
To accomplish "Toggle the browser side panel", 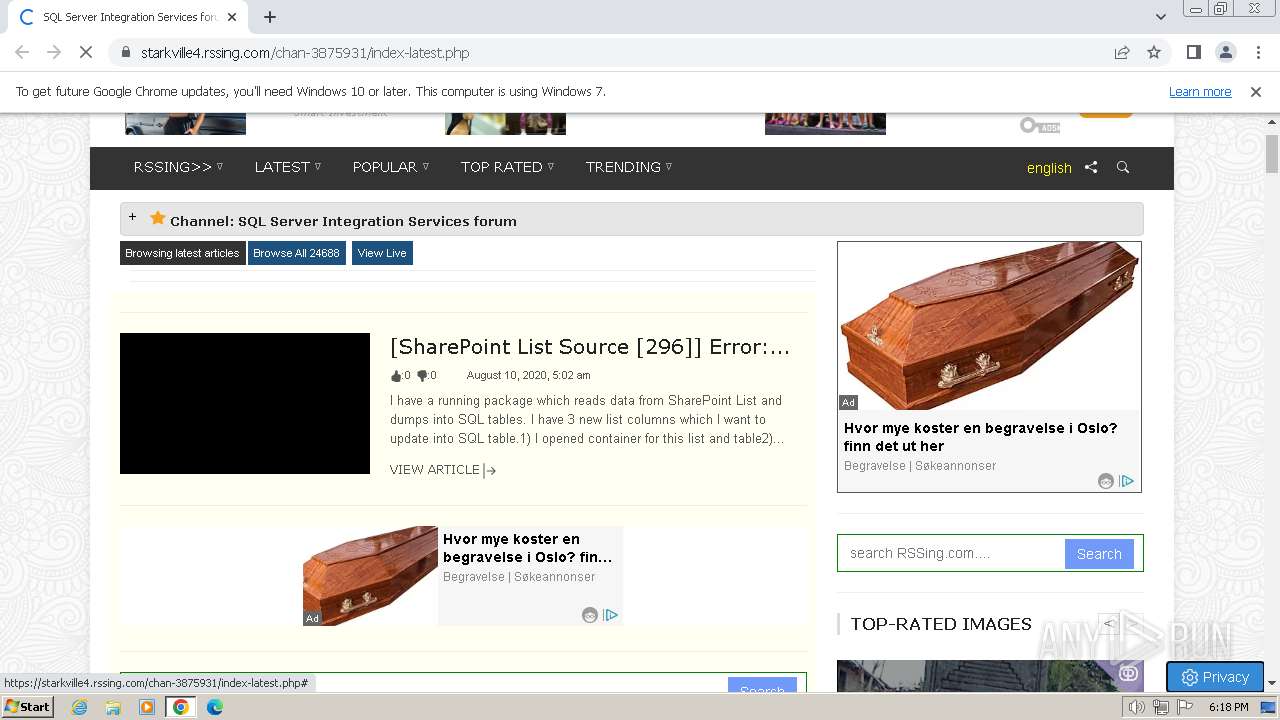I will click(x=1193, y=53).
